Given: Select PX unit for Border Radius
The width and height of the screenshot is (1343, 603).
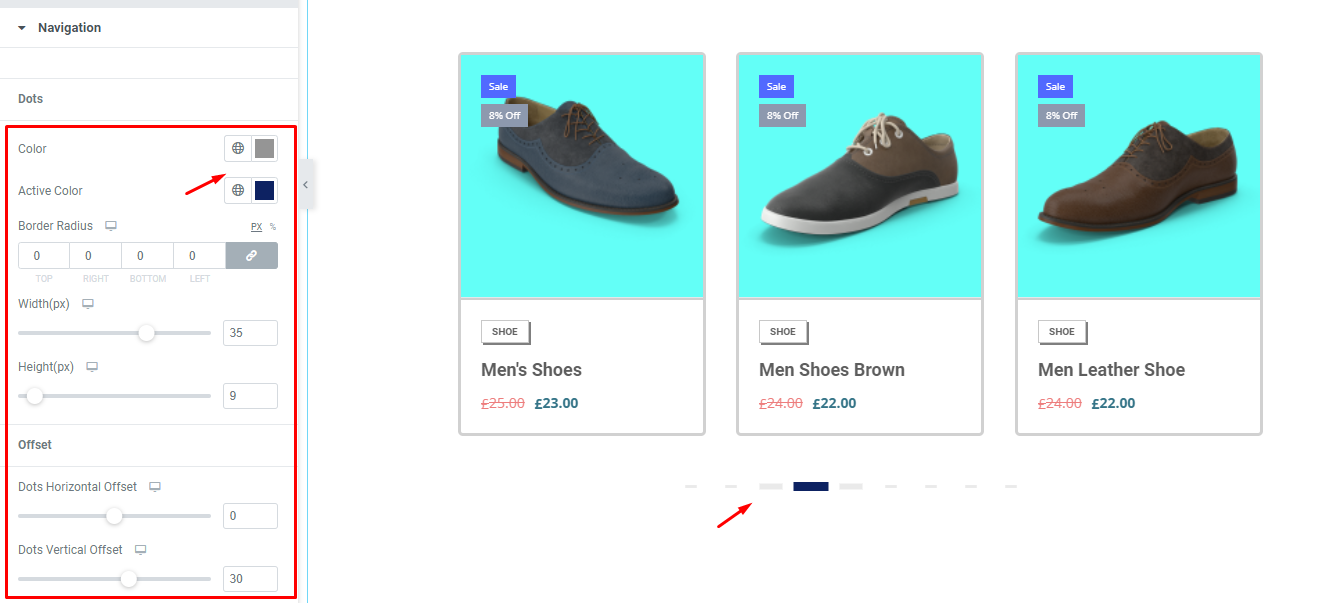Looking at the screenshot, I should click(x=256, y=226).
